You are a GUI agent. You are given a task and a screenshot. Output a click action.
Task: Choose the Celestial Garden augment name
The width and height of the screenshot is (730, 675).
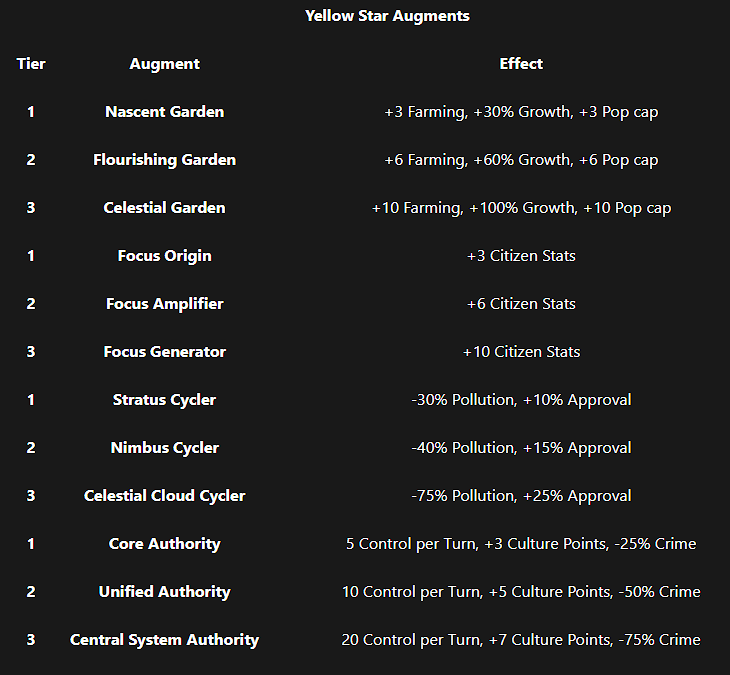click(x=164, y=208)
